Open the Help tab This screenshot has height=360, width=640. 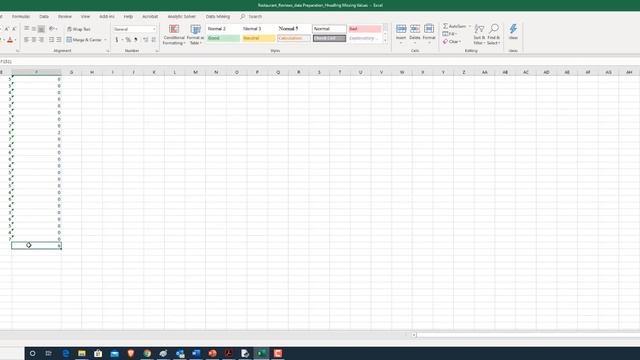[128, 17]
